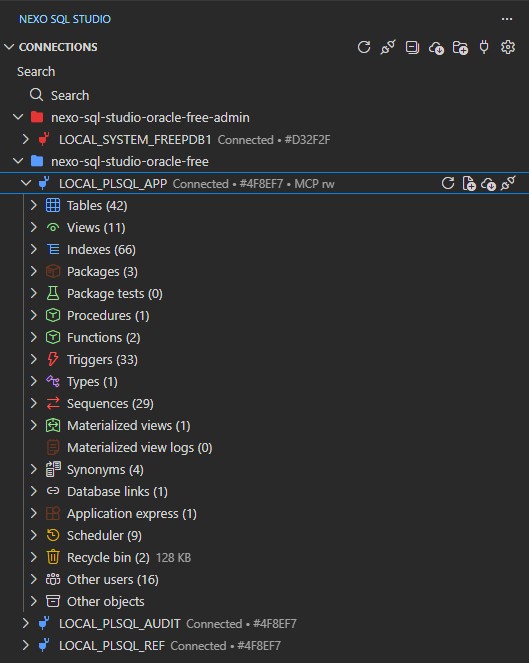Click the Other users group icon
This screenshot has width=529, height=663.
coord(53,579)
